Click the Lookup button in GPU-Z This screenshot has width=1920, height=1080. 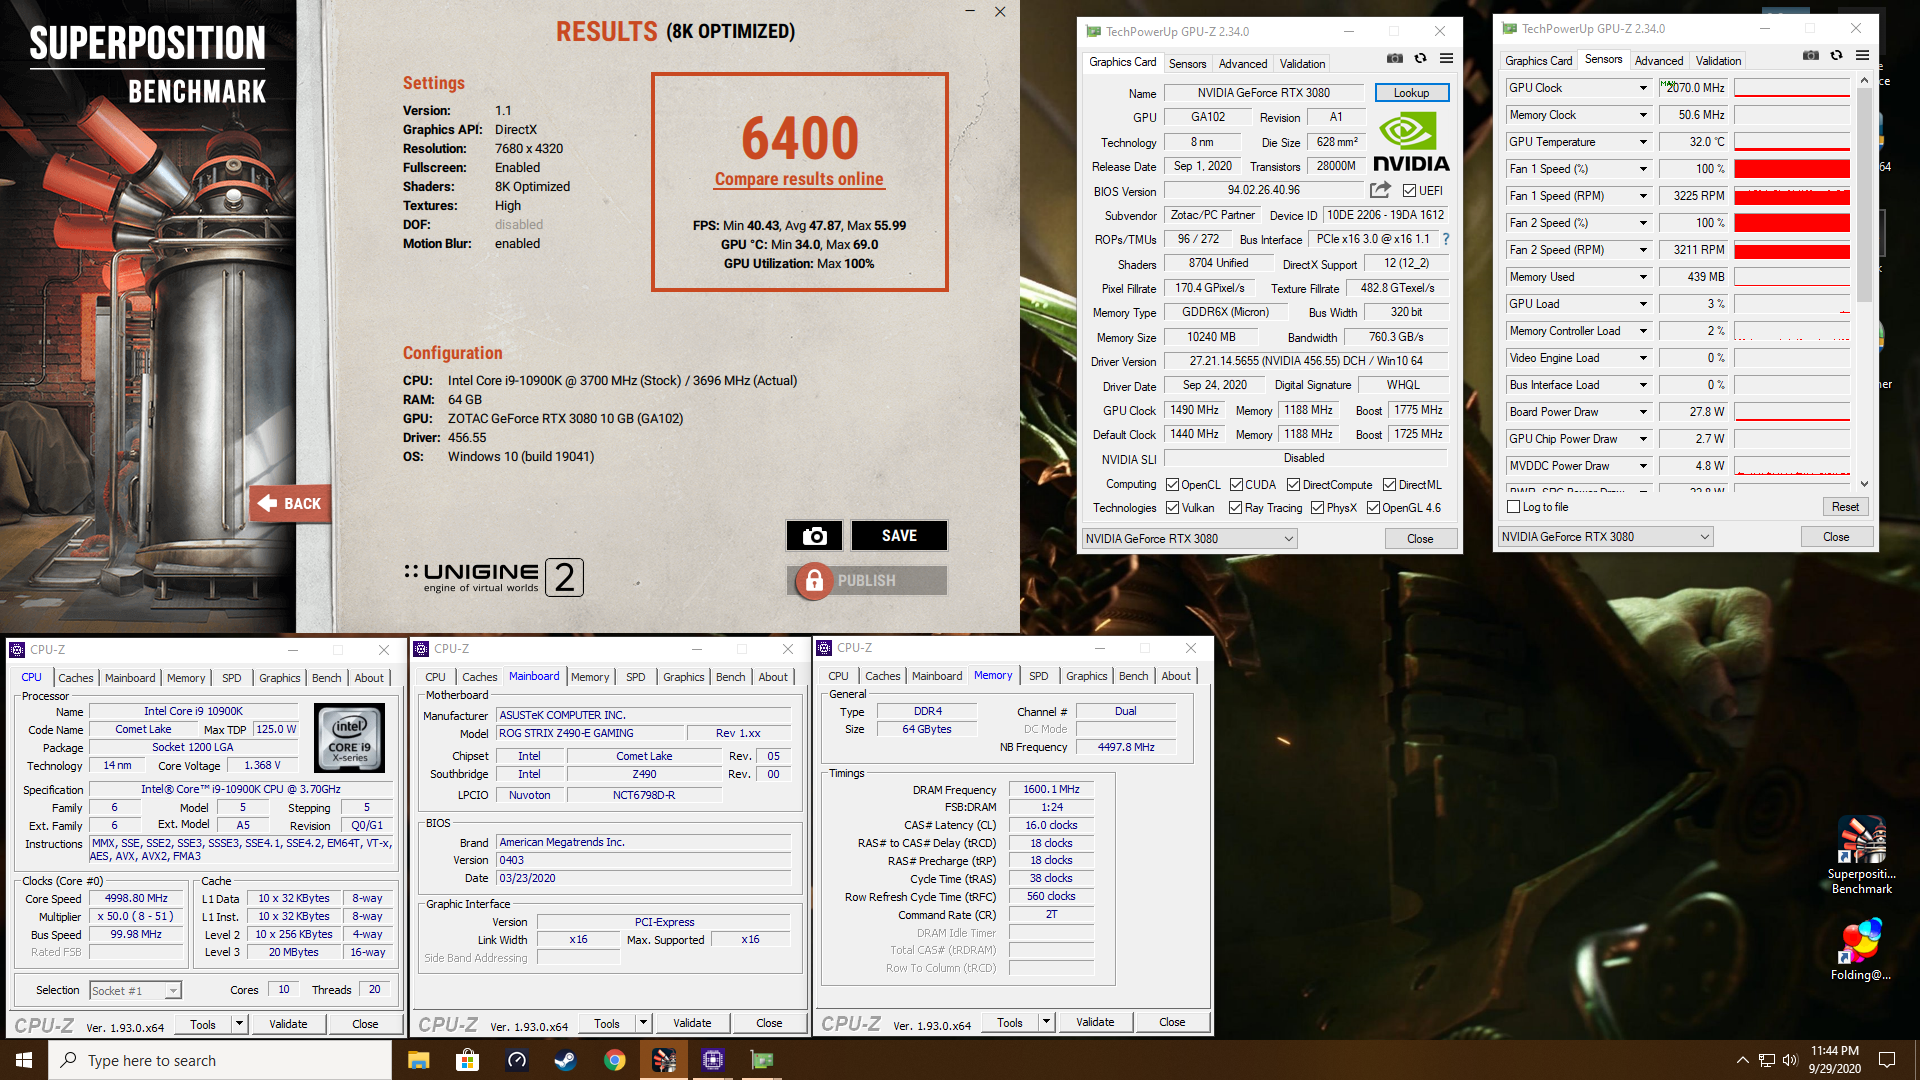tap(1411, 93)
